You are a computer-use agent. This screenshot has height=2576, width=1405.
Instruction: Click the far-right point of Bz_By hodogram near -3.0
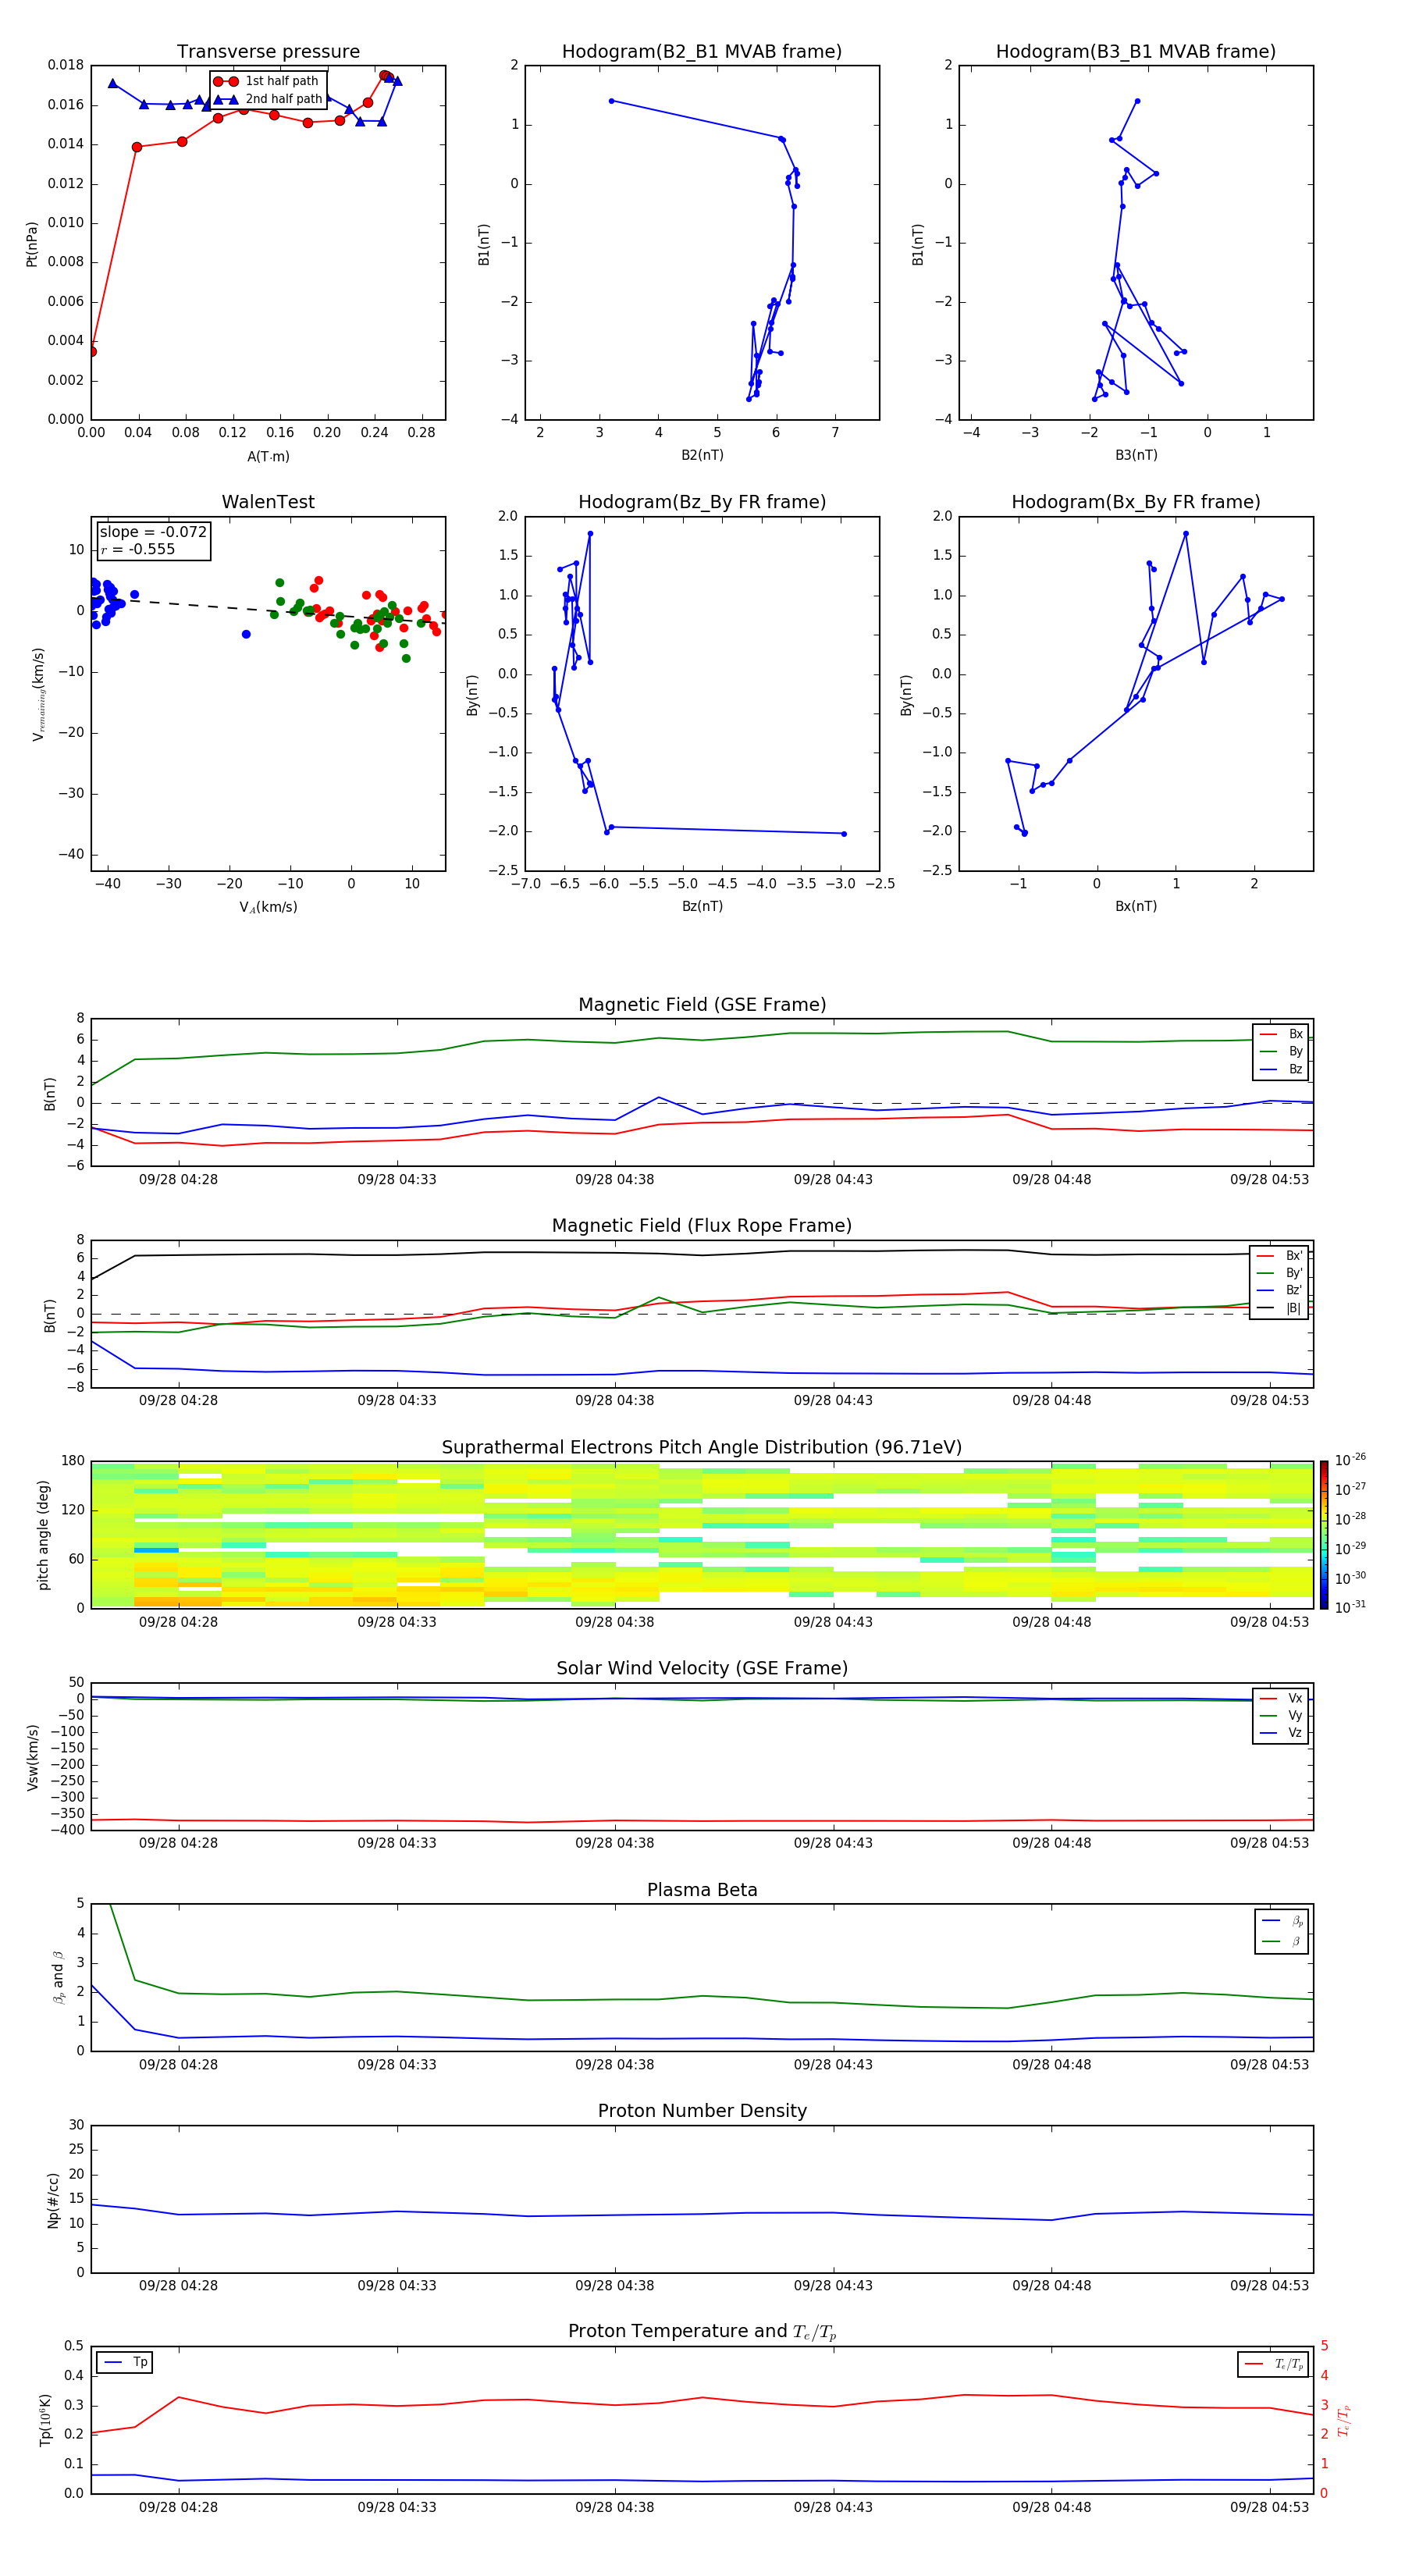[844, 834]
